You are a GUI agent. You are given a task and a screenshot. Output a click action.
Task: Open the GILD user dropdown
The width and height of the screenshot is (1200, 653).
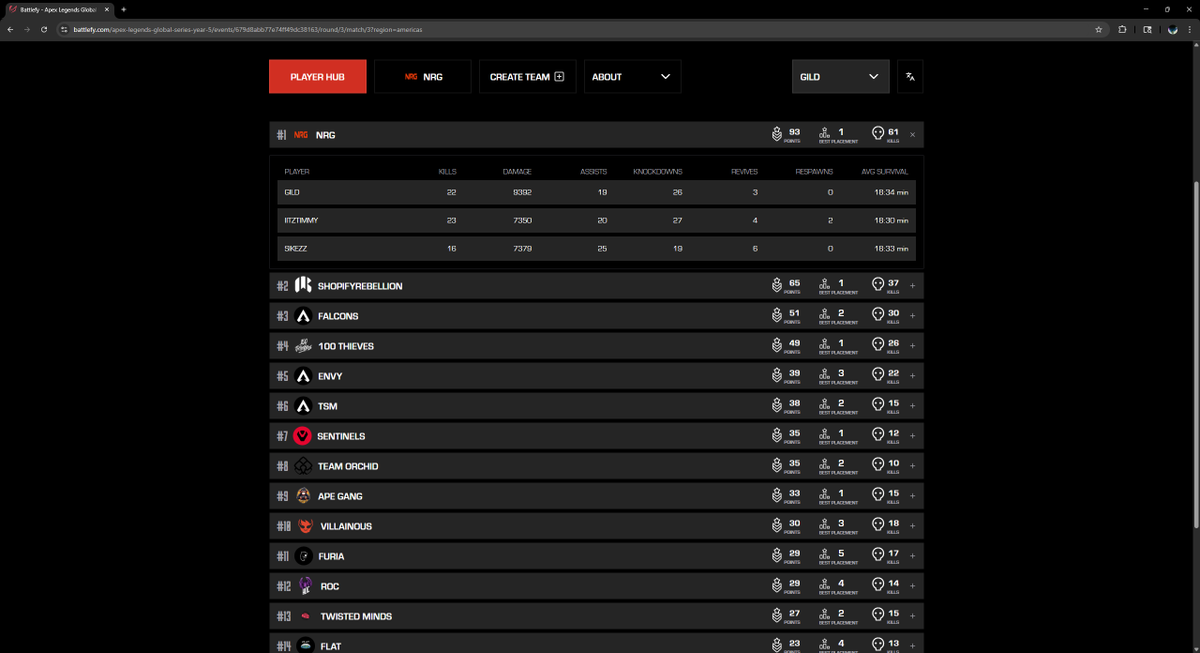point(840,77)
